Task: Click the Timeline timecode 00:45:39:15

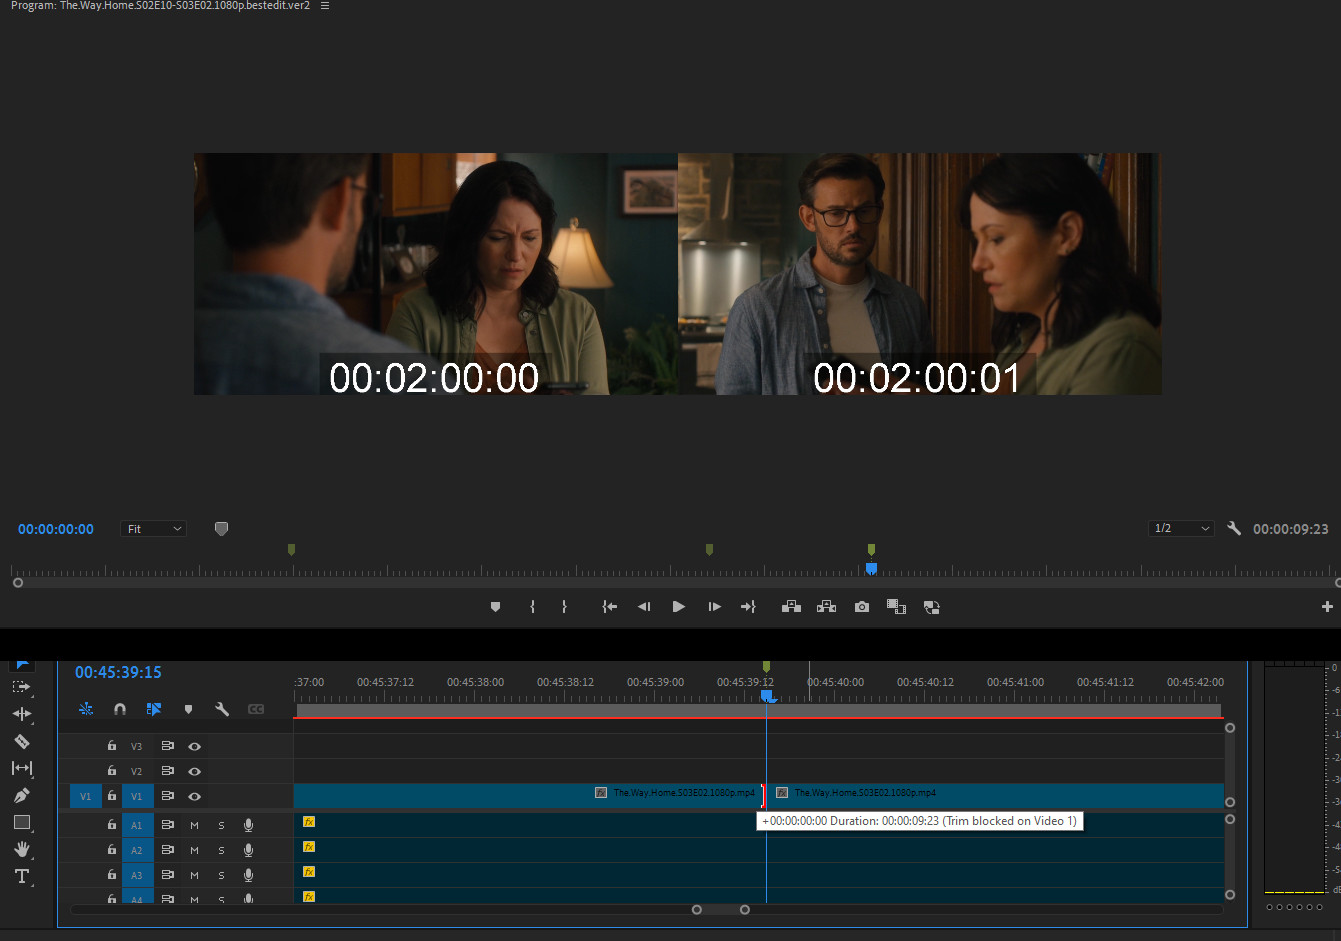Action: coord(118,672)
